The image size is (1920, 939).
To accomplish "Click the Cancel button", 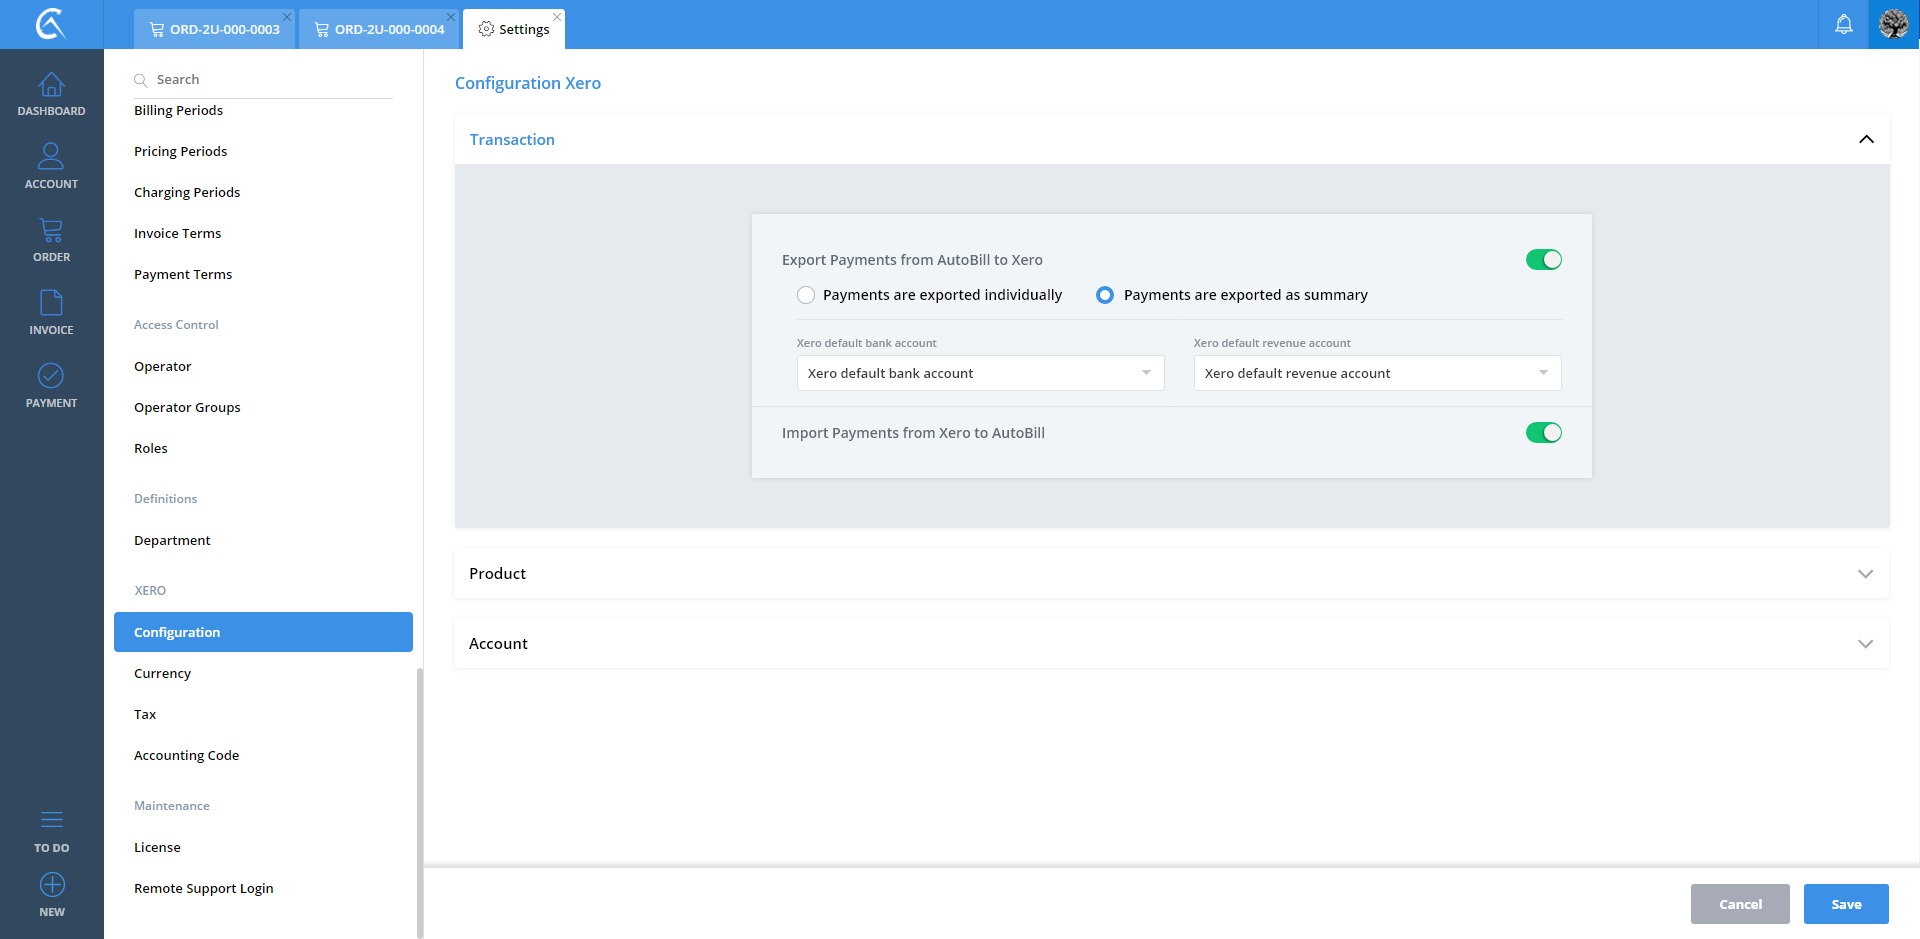I will [1740, 904].
